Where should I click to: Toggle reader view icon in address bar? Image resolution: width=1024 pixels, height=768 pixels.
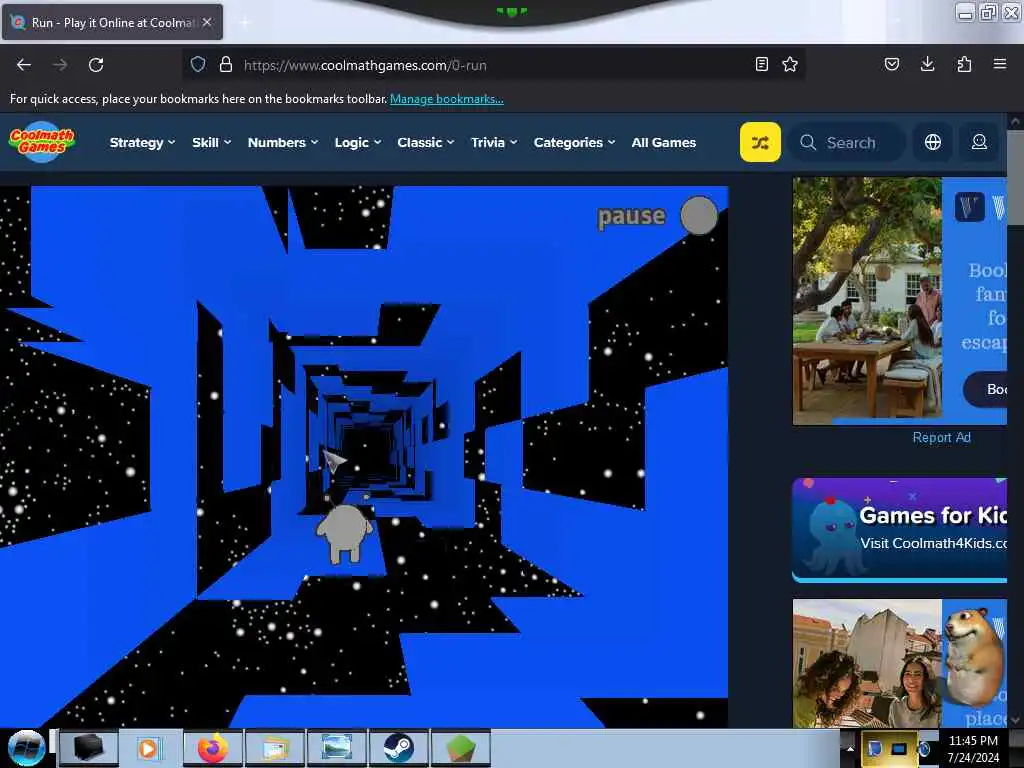(x=761, y=64)
